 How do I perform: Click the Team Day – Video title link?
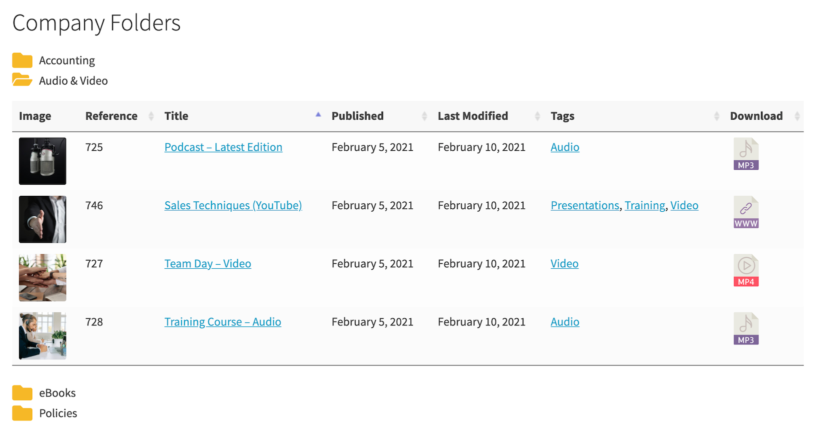pyautogui.click(x=207, y=264)
